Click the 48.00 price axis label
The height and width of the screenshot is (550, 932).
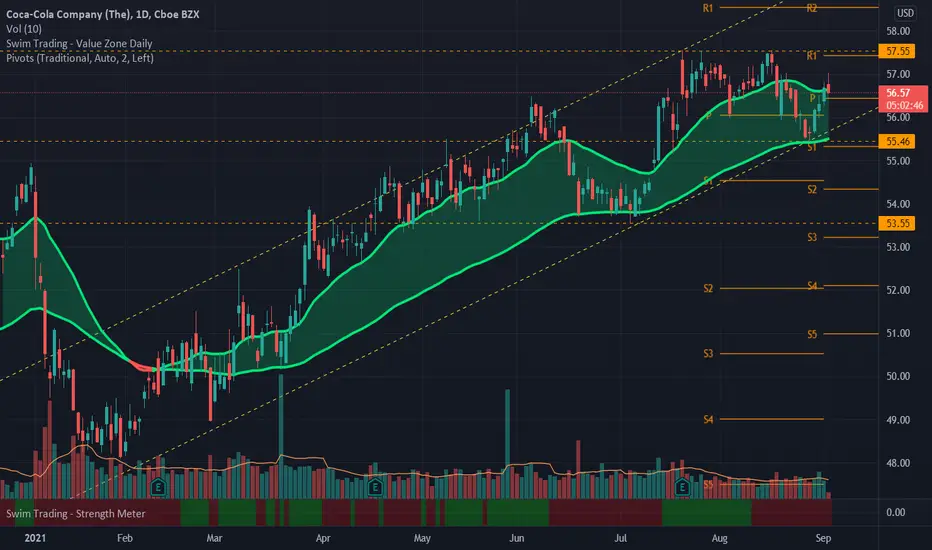(898, 463)
